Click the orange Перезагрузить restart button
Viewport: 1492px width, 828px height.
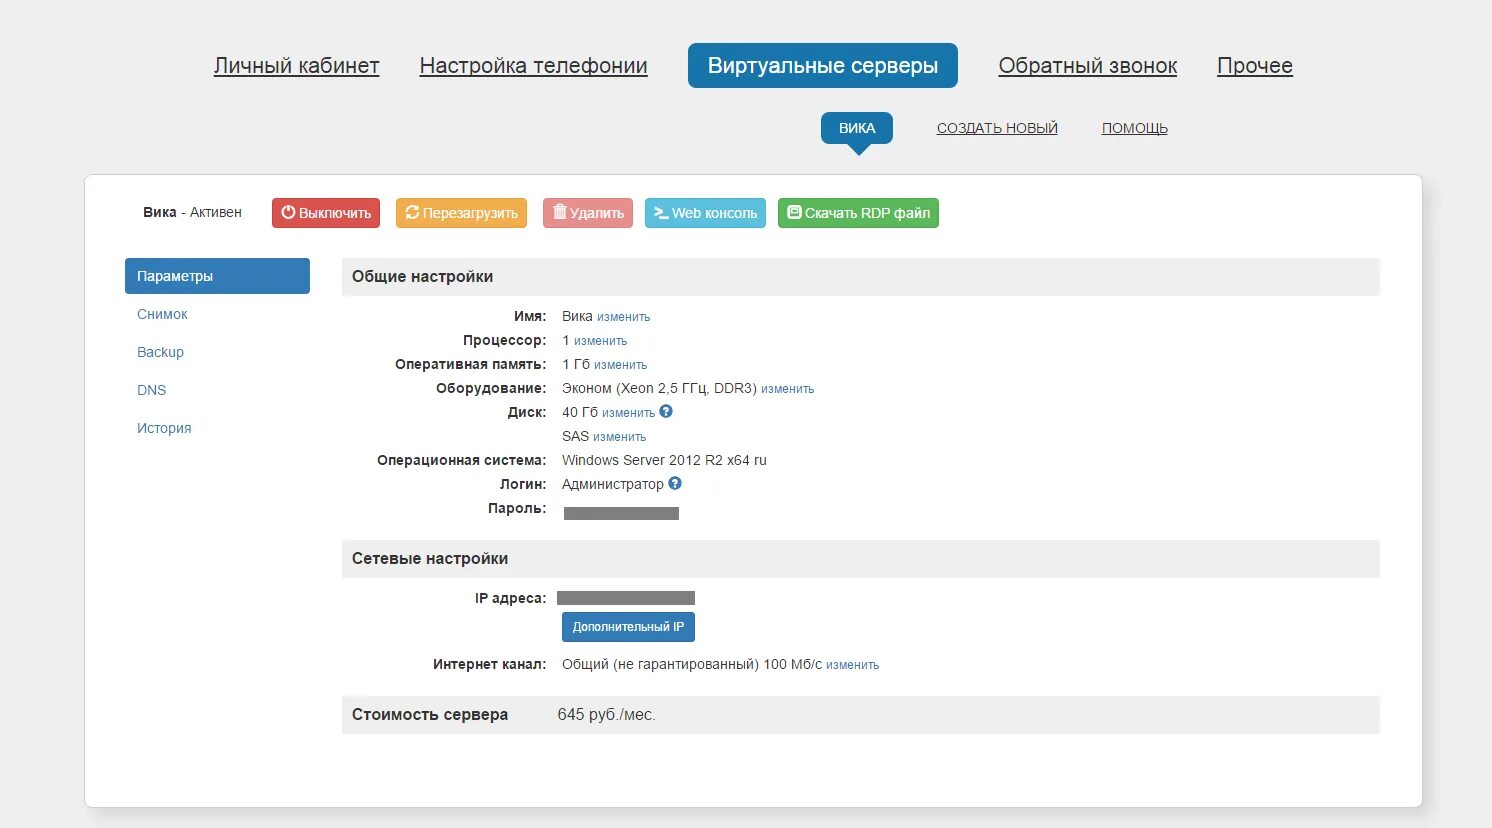point(461,213)
